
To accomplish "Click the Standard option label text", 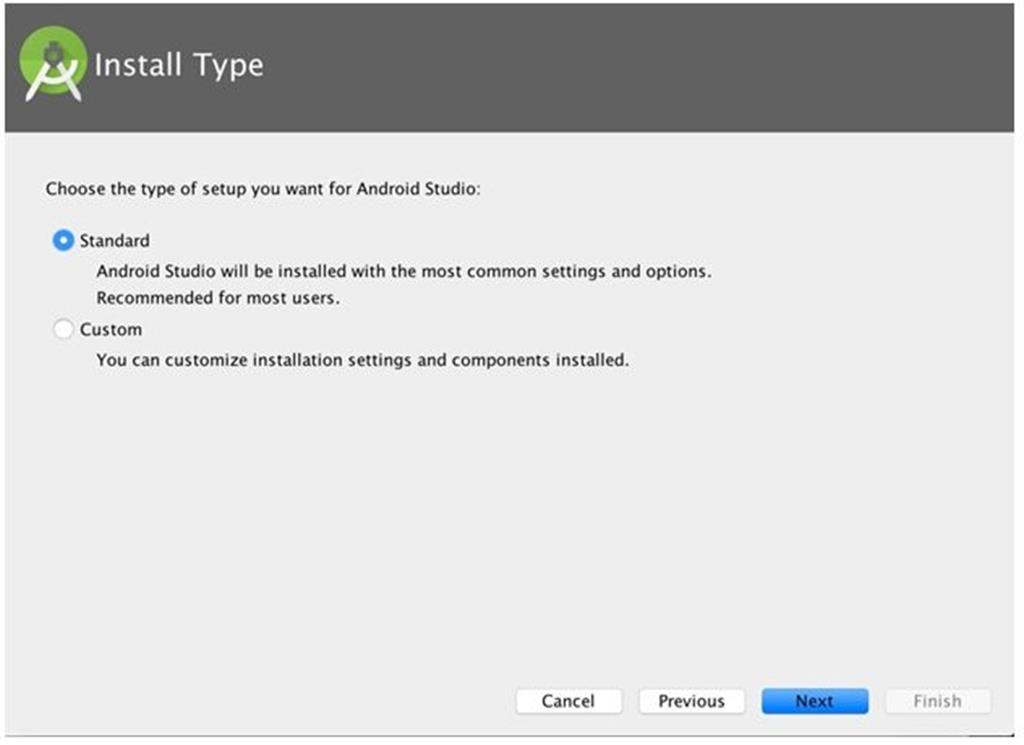I will pos(113,240).
